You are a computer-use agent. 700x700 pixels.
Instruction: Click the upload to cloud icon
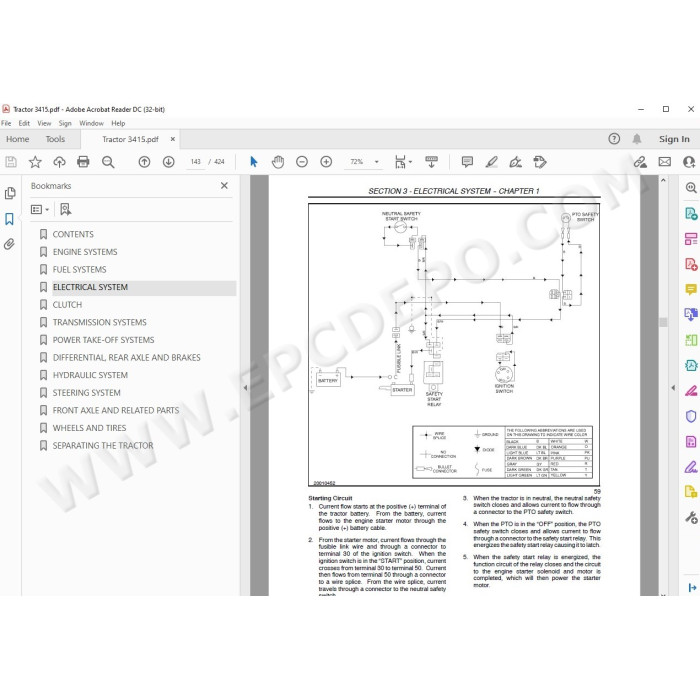(x=59, y=162)
